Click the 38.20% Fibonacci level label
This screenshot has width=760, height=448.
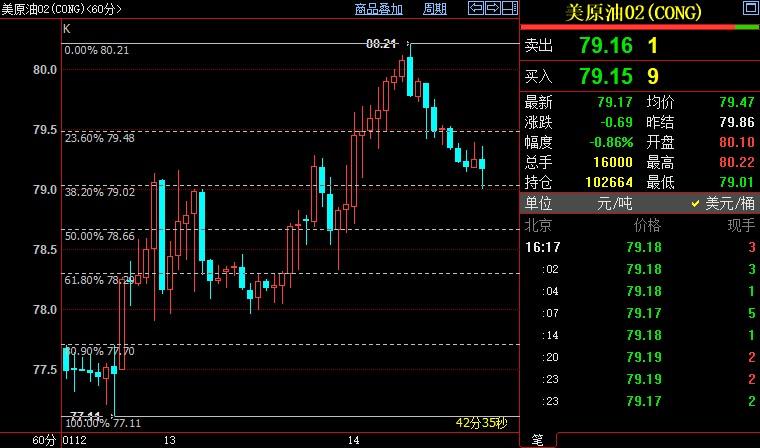click(x=100, y=192)
